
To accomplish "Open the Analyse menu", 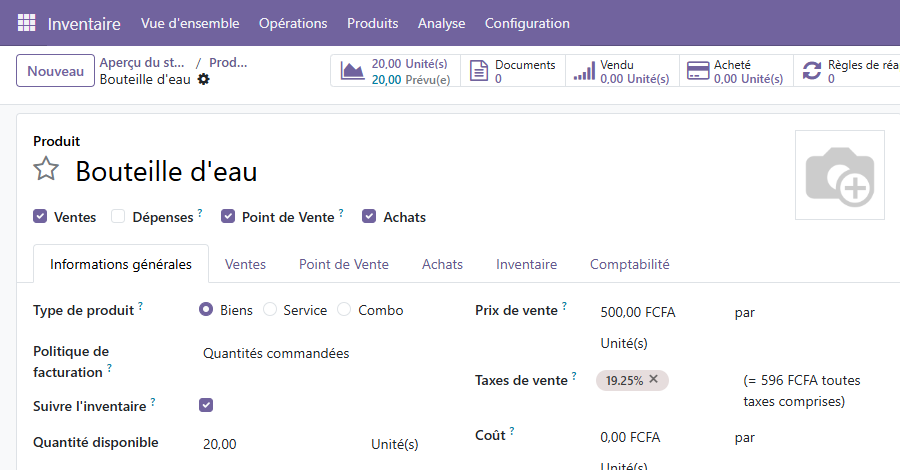I will (x=441, y=23).
